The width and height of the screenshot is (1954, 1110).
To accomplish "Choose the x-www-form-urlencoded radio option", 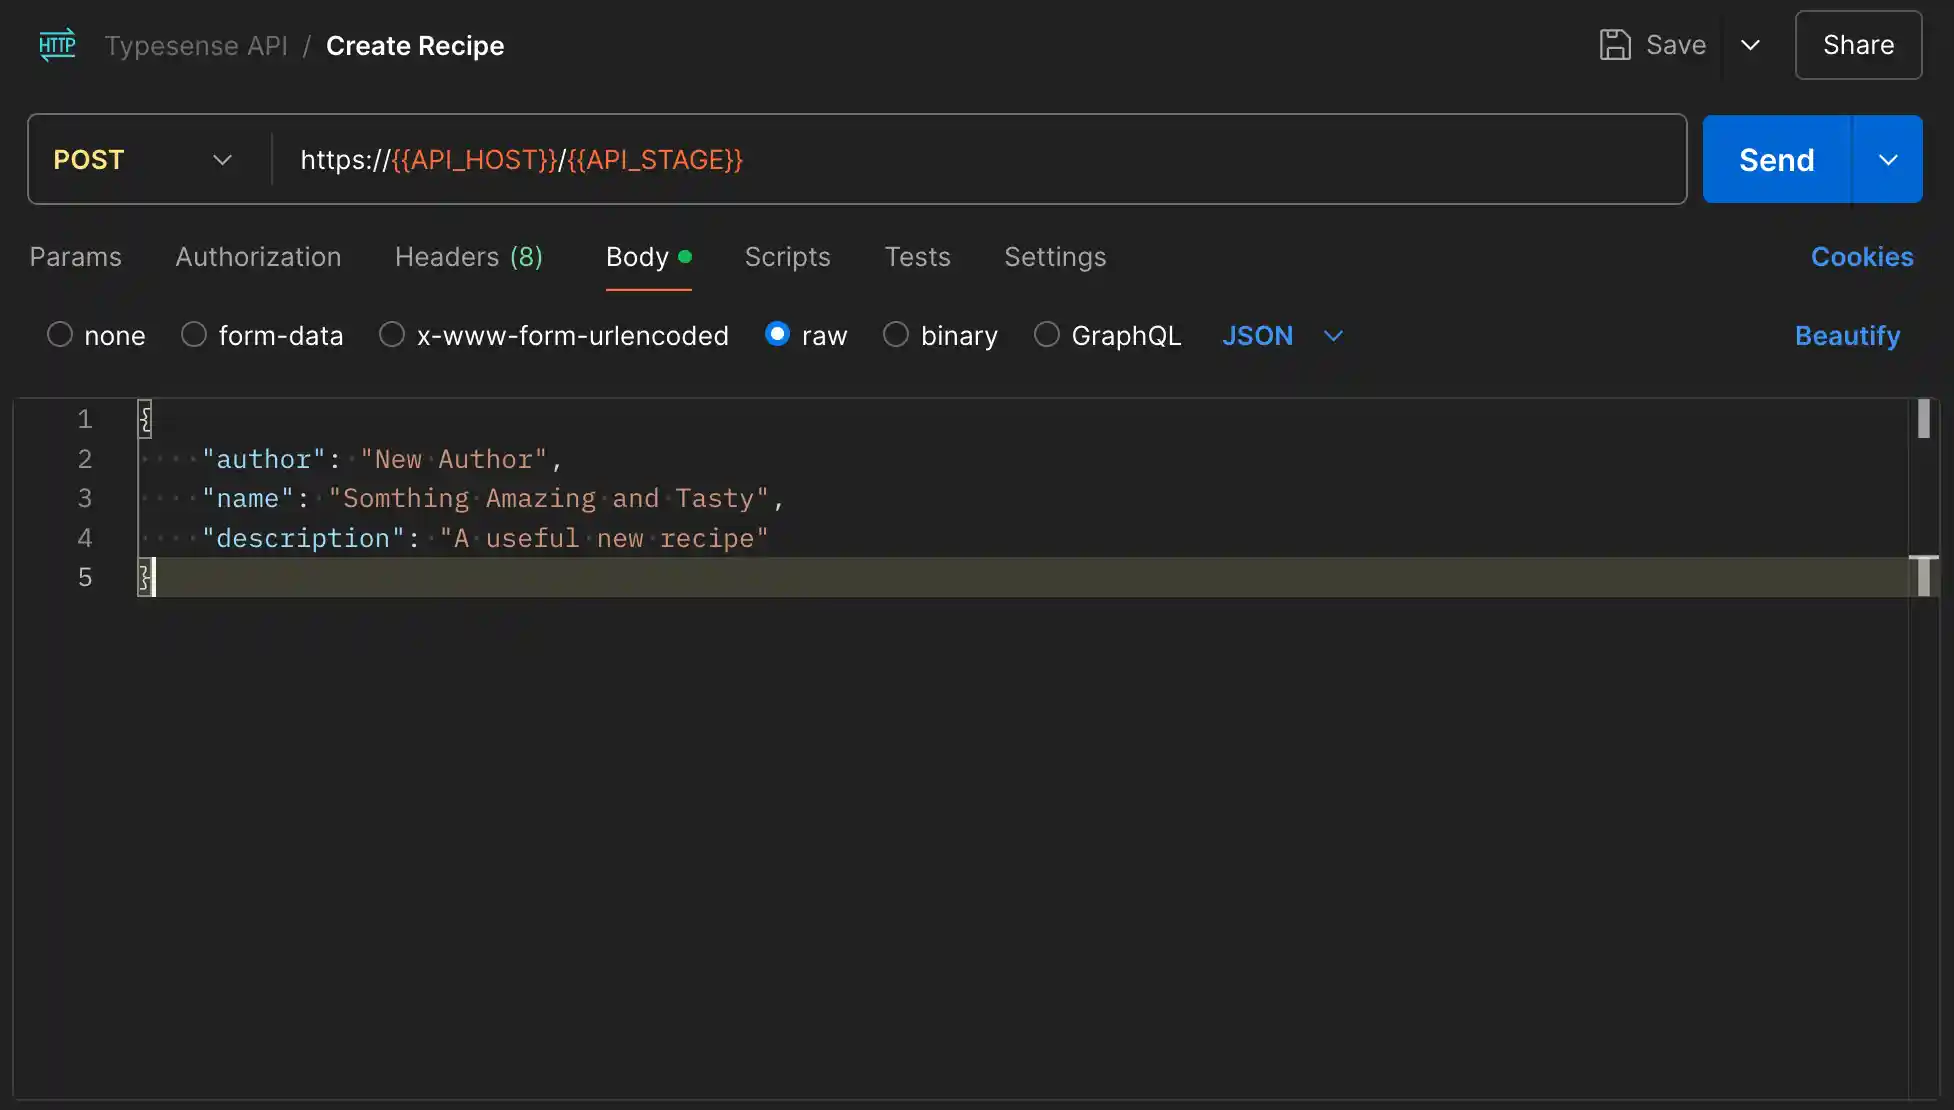I will [392, 335].
